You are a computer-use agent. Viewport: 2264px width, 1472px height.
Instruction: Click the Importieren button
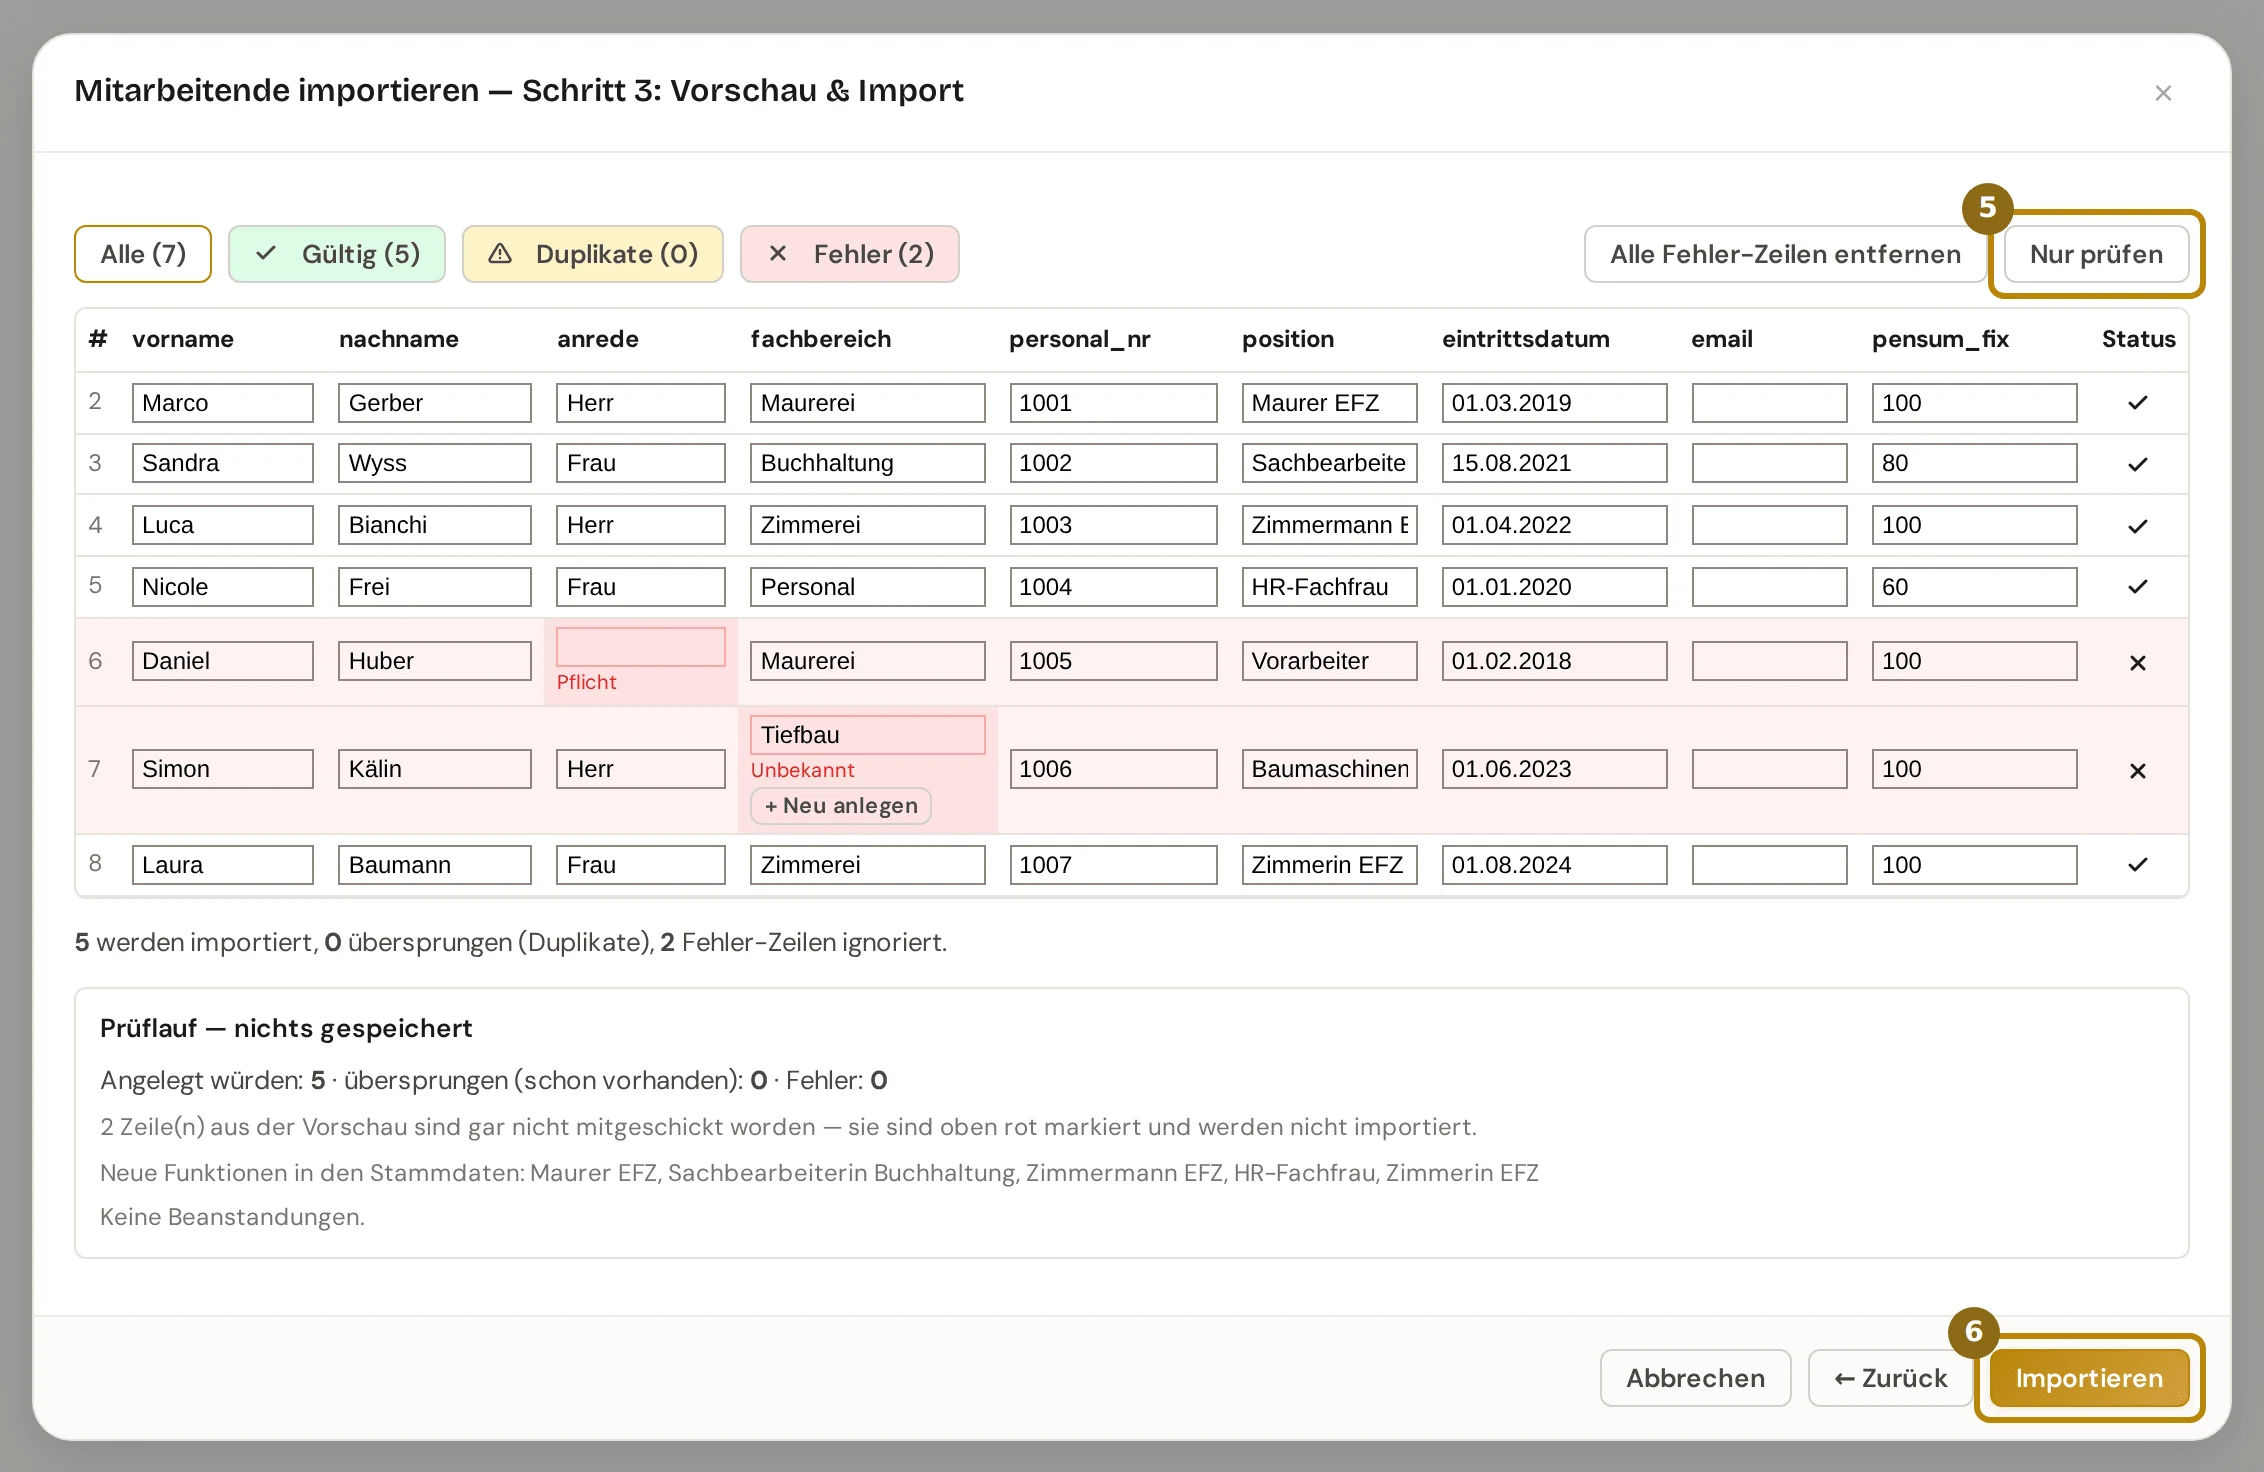pos(2089,1378)
